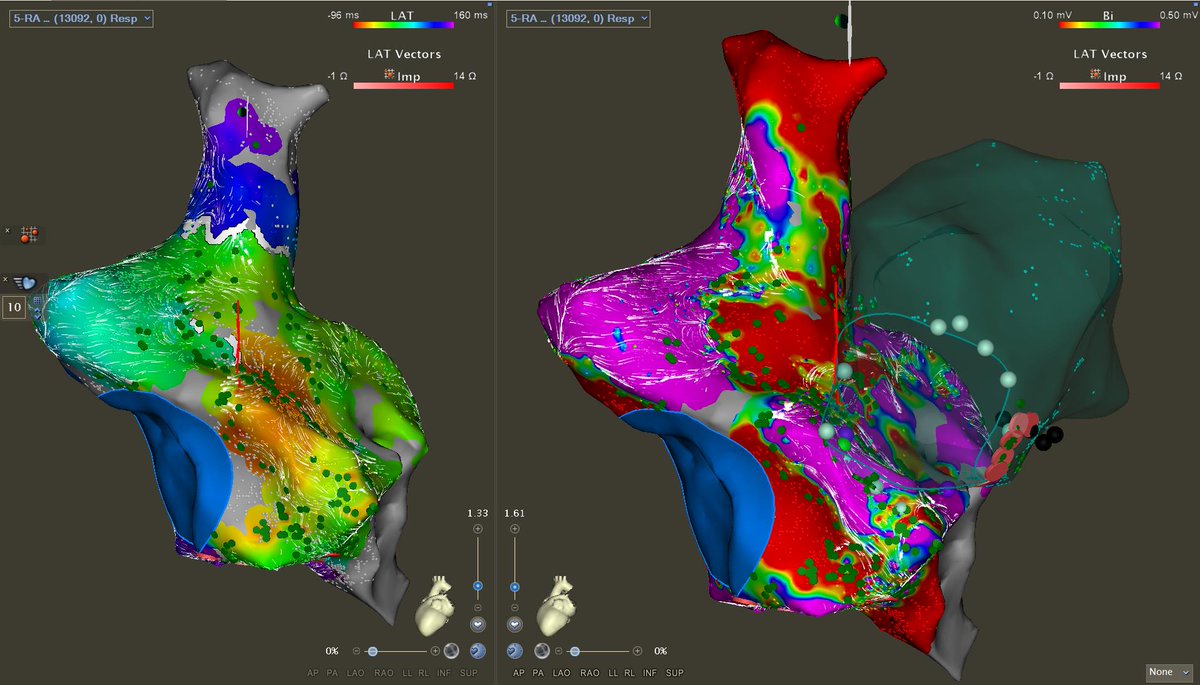Click the small blue grid icon below the winged heart
Screen dimensions: 1200x685
(x=37, y=301)
